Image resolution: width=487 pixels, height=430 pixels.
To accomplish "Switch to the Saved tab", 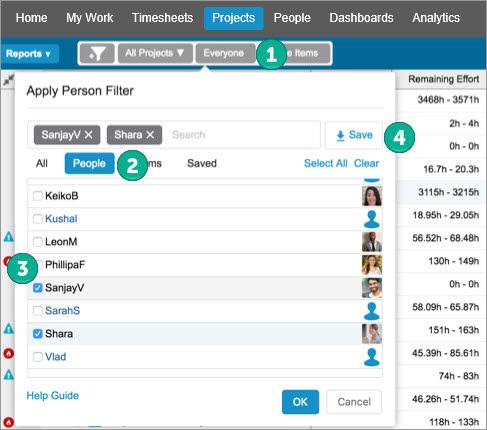I will pos(202,163).
